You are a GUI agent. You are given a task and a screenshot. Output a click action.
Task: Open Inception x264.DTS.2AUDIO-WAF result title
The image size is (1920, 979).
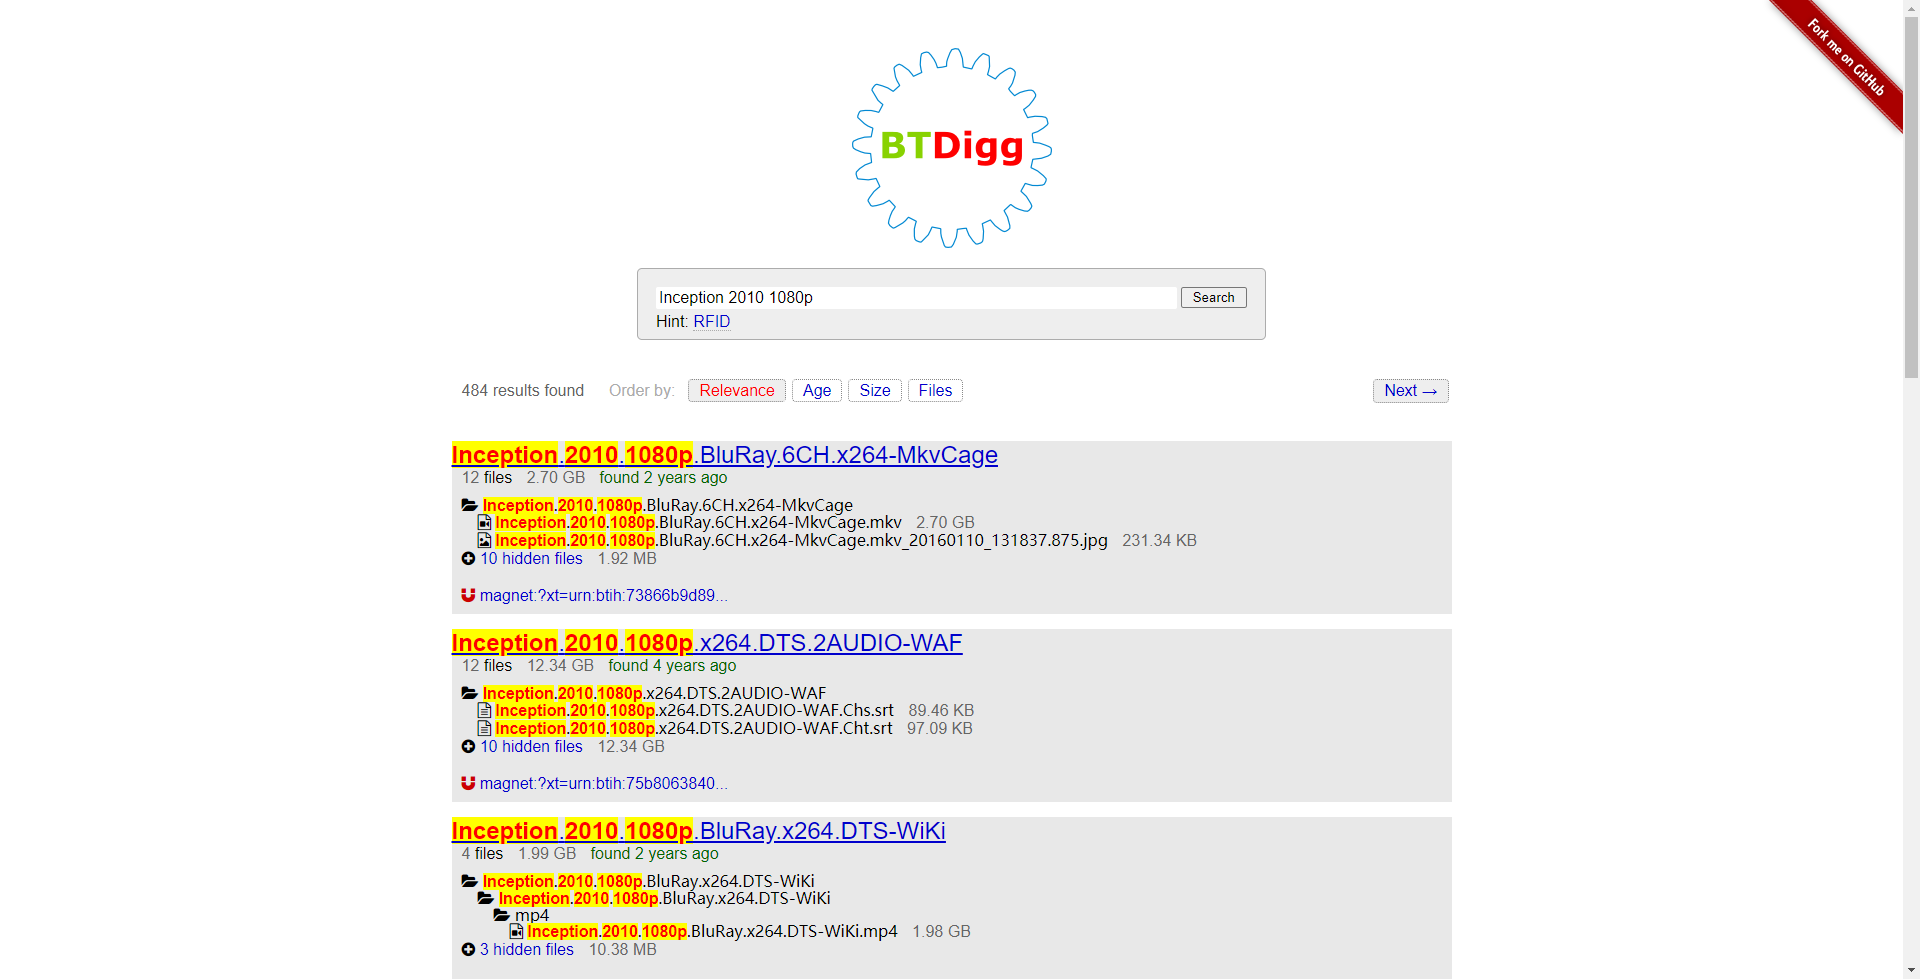(707, 643)
